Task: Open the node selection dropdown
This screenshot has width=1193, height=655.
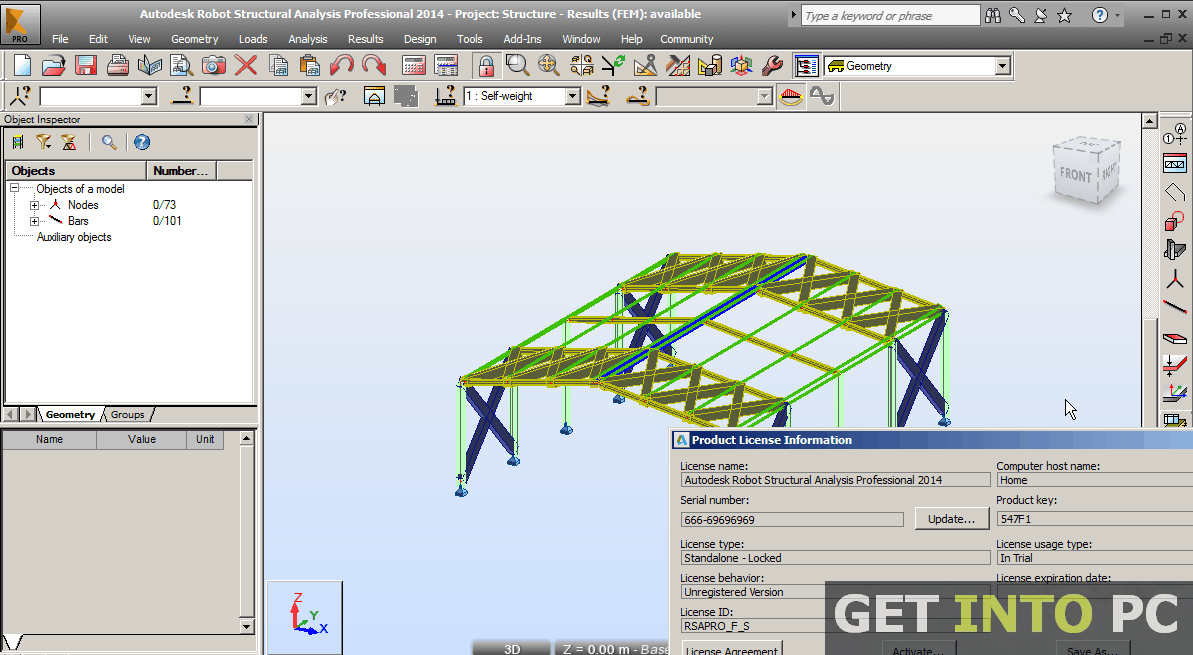Action: [149, 97]
